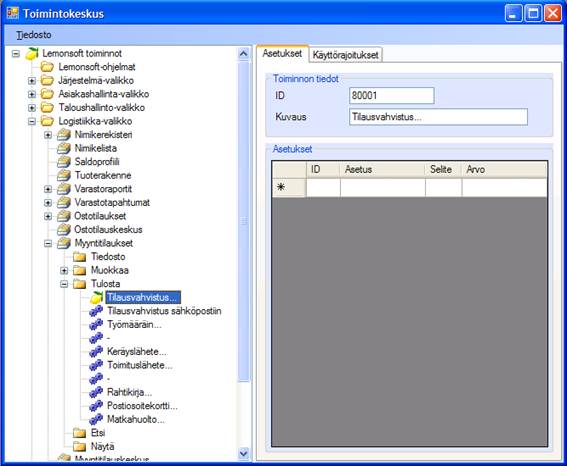Click the lemon icon beside Tilausvahvistus...
567x466 pixels.
(96, 298)
